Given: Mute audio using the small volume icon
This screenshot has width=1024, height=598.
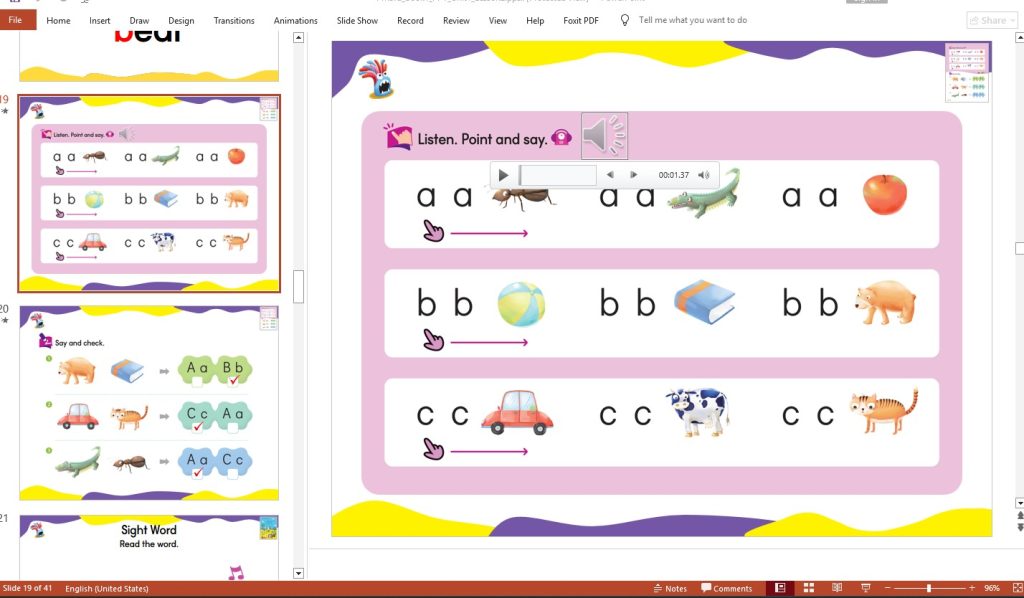Looking at the screenshot, I should click(703, 174).
